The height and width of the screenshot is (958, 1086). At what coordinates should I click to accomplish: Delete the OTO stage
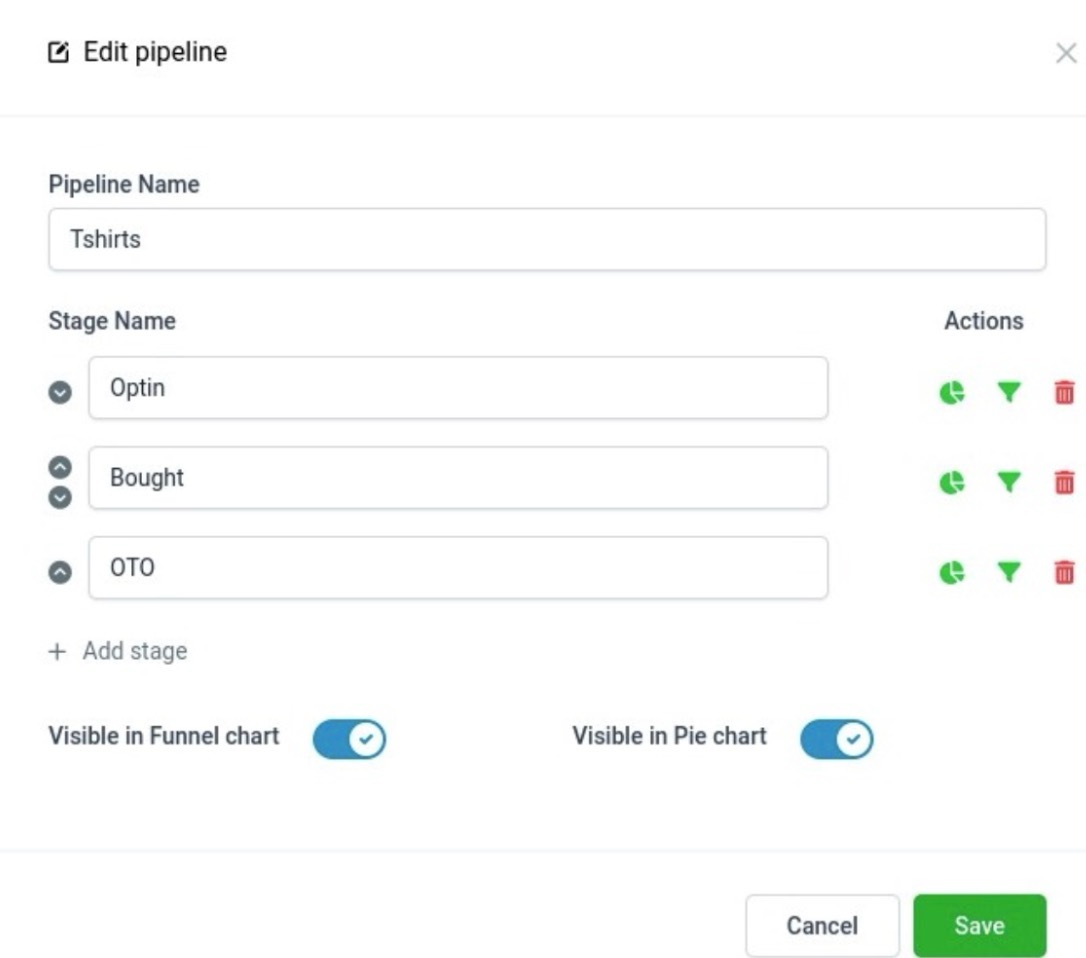1065,572
